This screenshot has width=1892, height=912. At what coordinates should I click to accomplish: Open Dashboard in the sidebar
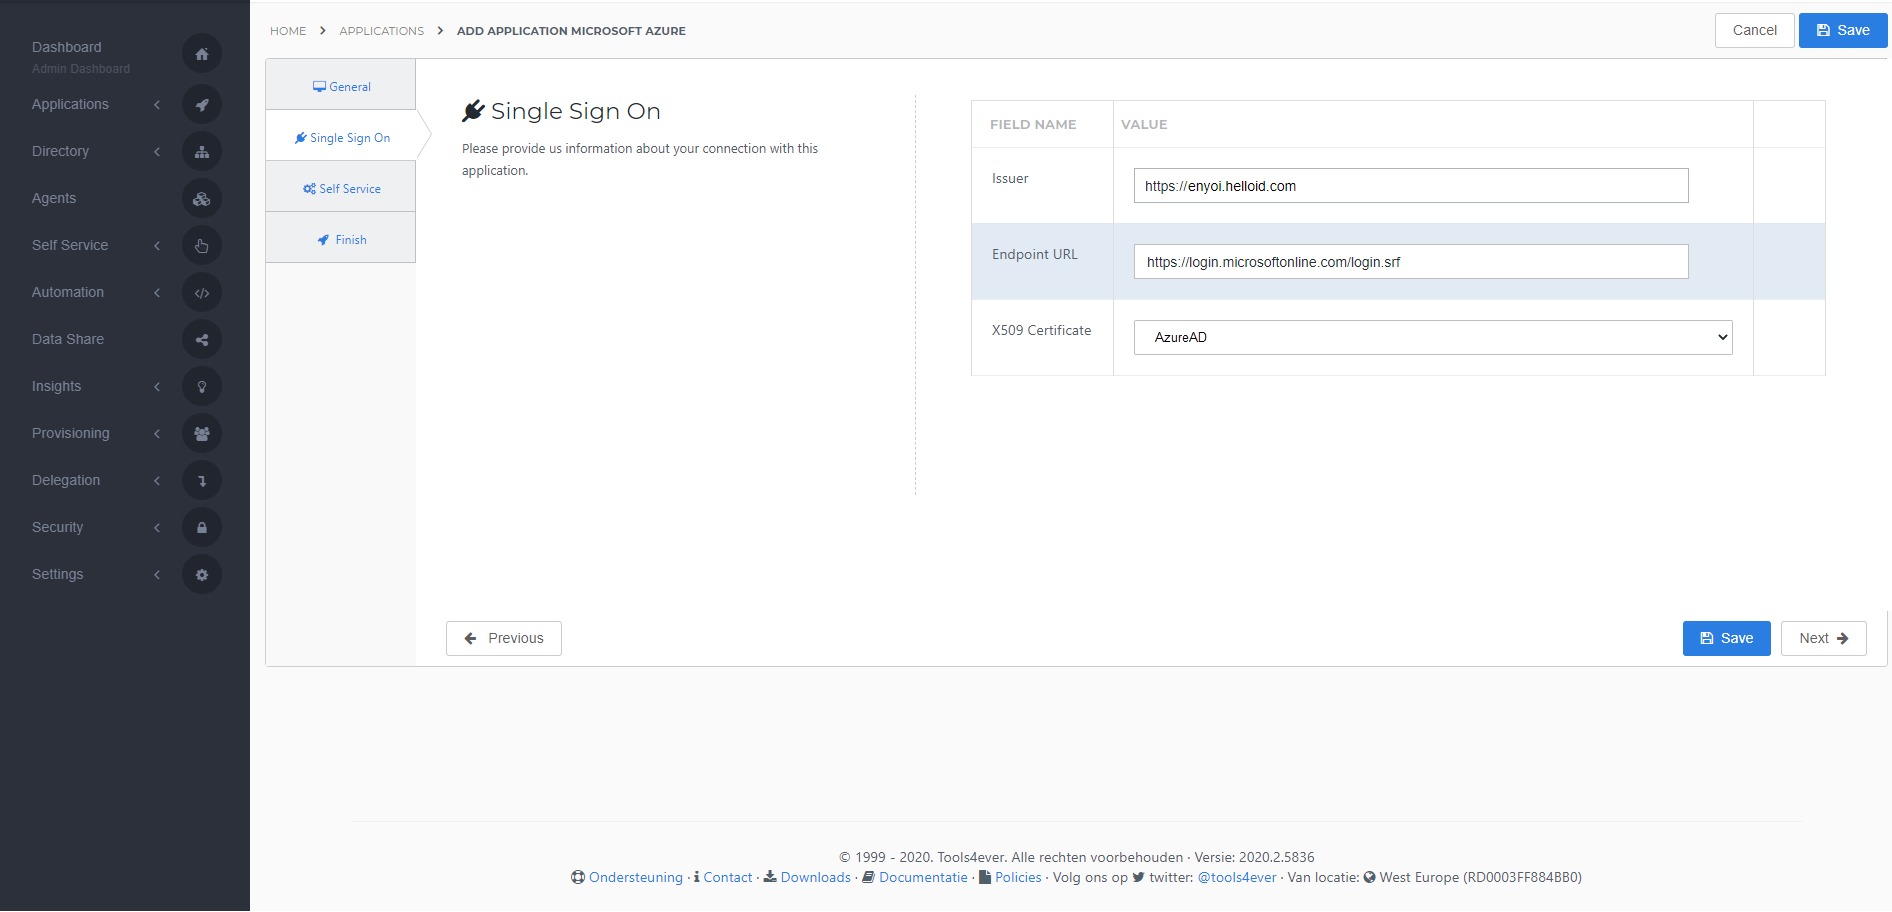[67, 47]
